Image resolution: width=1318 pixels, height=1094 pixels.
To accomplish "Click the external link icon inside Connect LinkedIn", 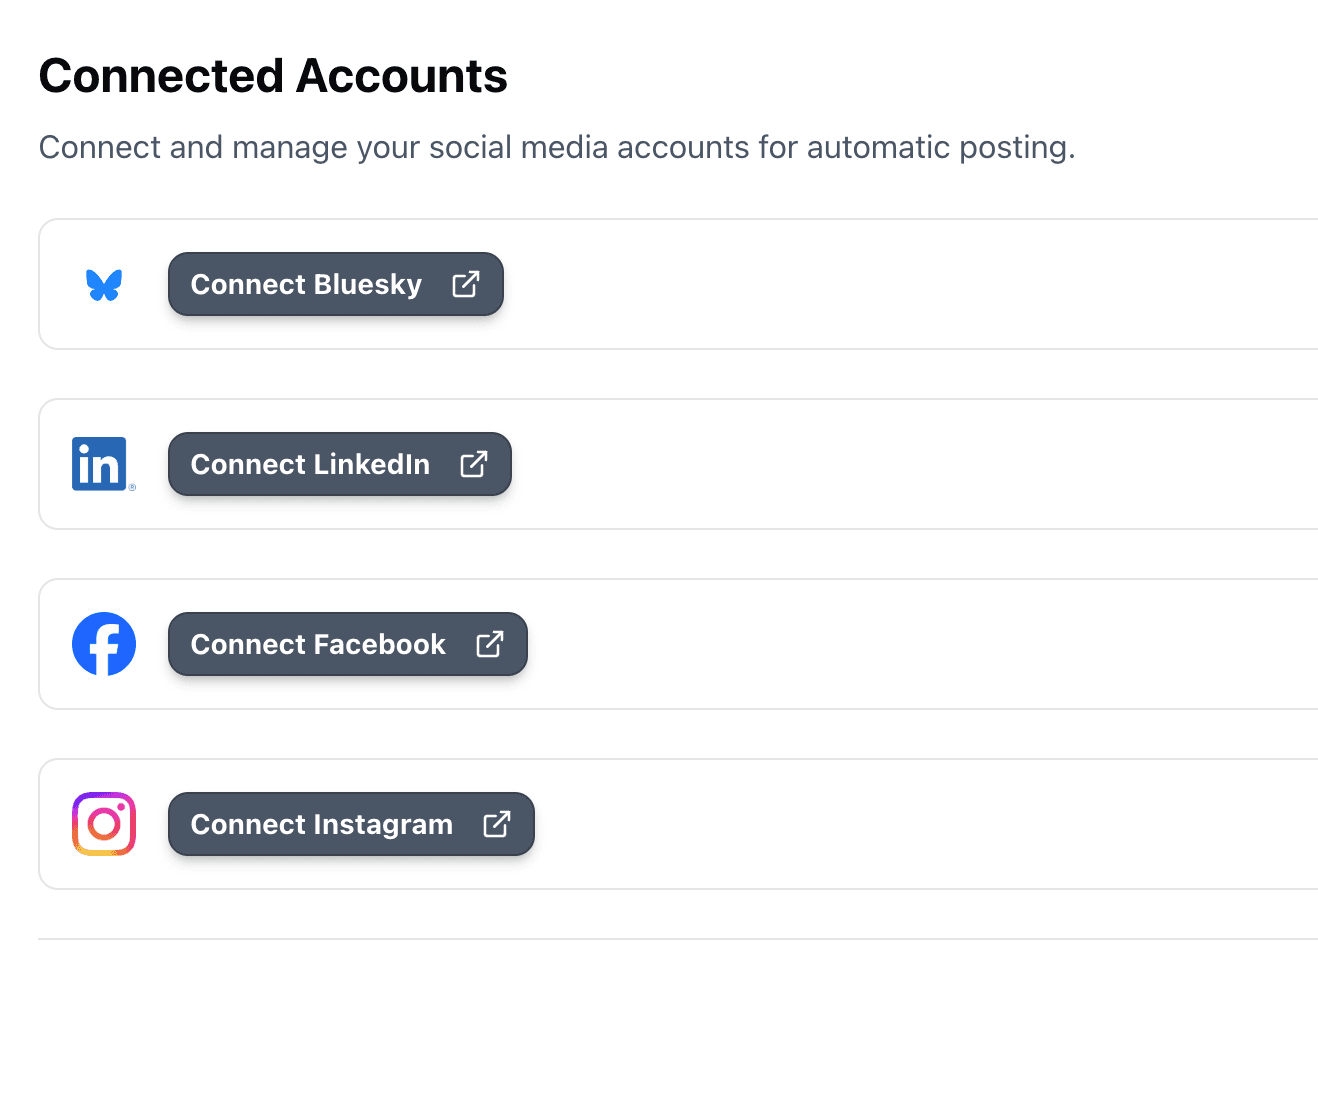I will (x=475, y=464).
